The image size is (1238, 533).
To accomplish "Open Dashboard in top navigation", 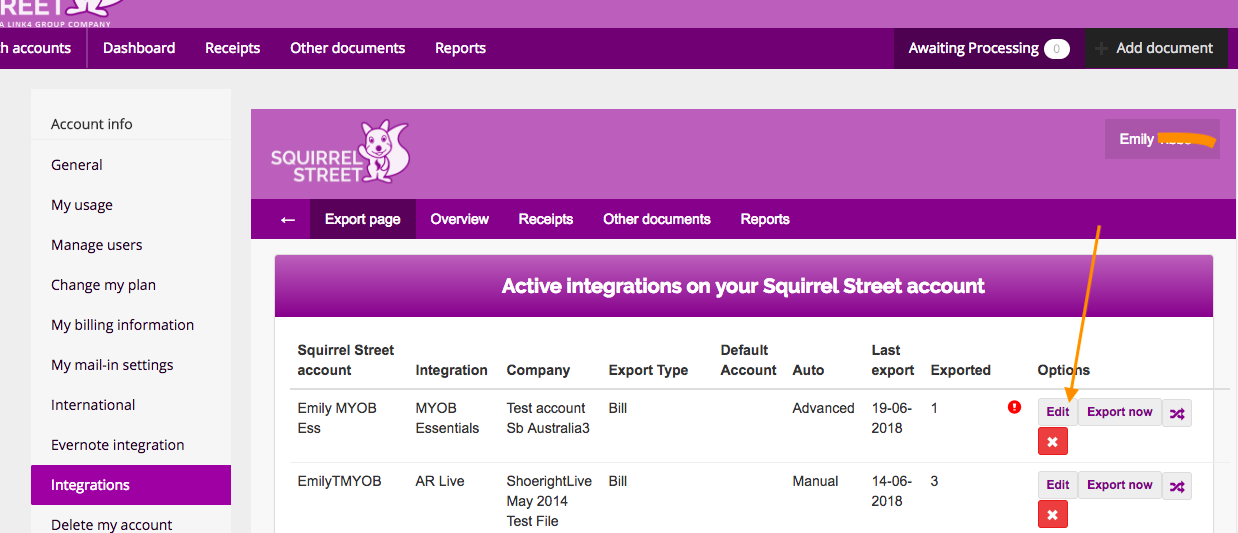I will pos(139,48).
